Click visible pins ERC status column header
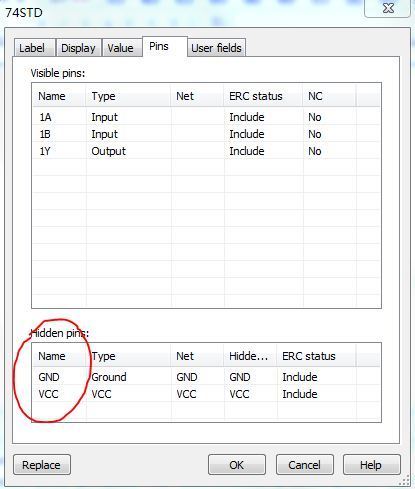This screenshot has height=489, width=415. [263, 96]
